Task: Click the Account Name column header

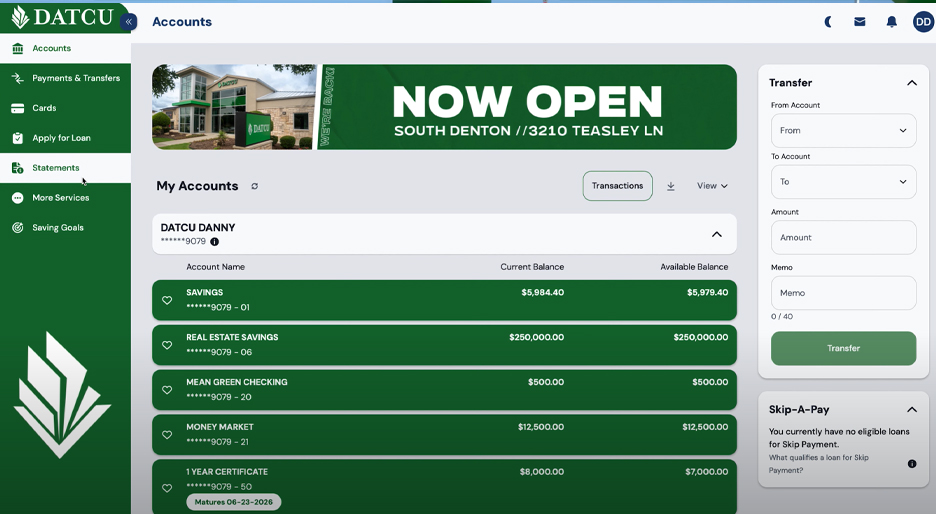Action: [x=215, y=267]
